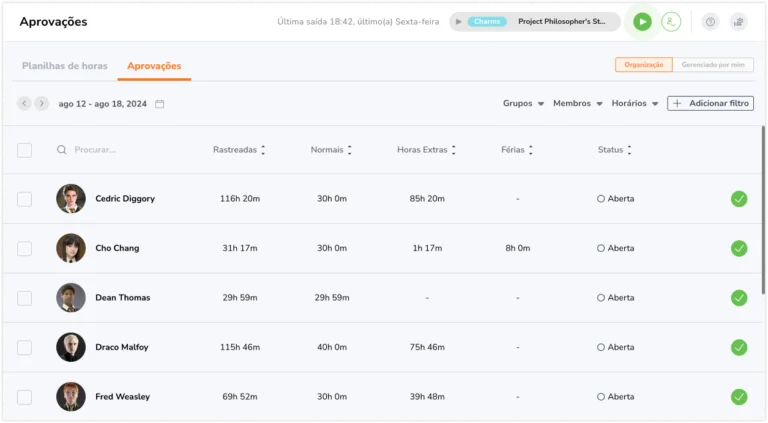This screenshot has width=768, height=423.
Task: Tick Dean Thomas's row checkbox
Action: pos(24,298)
